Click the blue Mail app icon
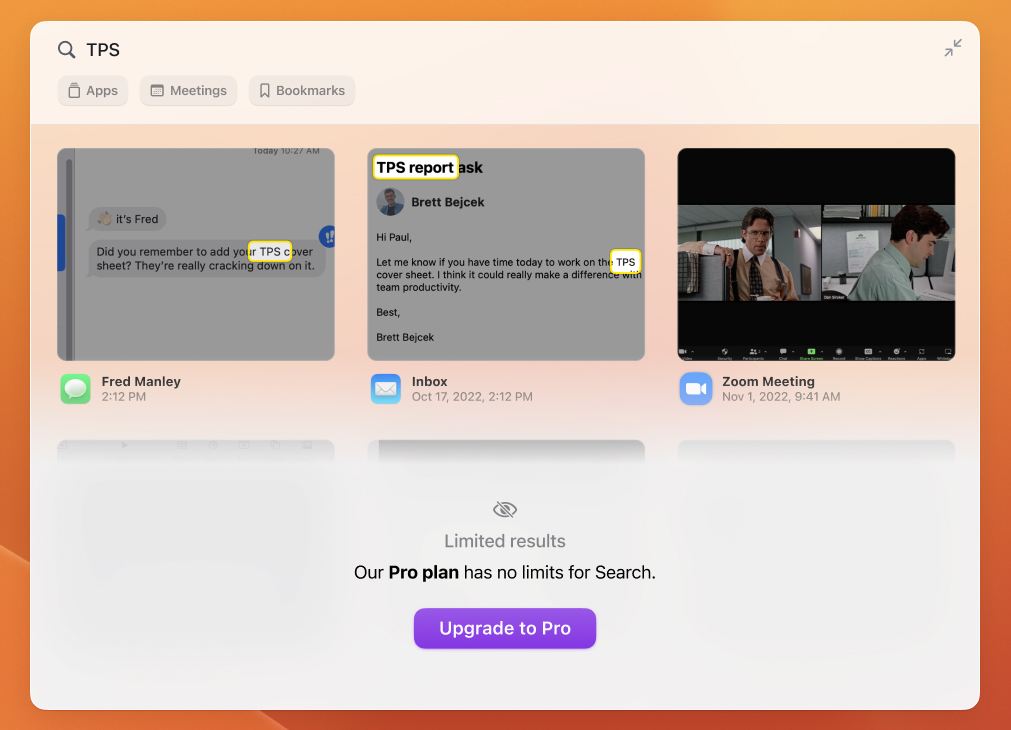This screenshot has width=1011, height=730. pos(386,389)
